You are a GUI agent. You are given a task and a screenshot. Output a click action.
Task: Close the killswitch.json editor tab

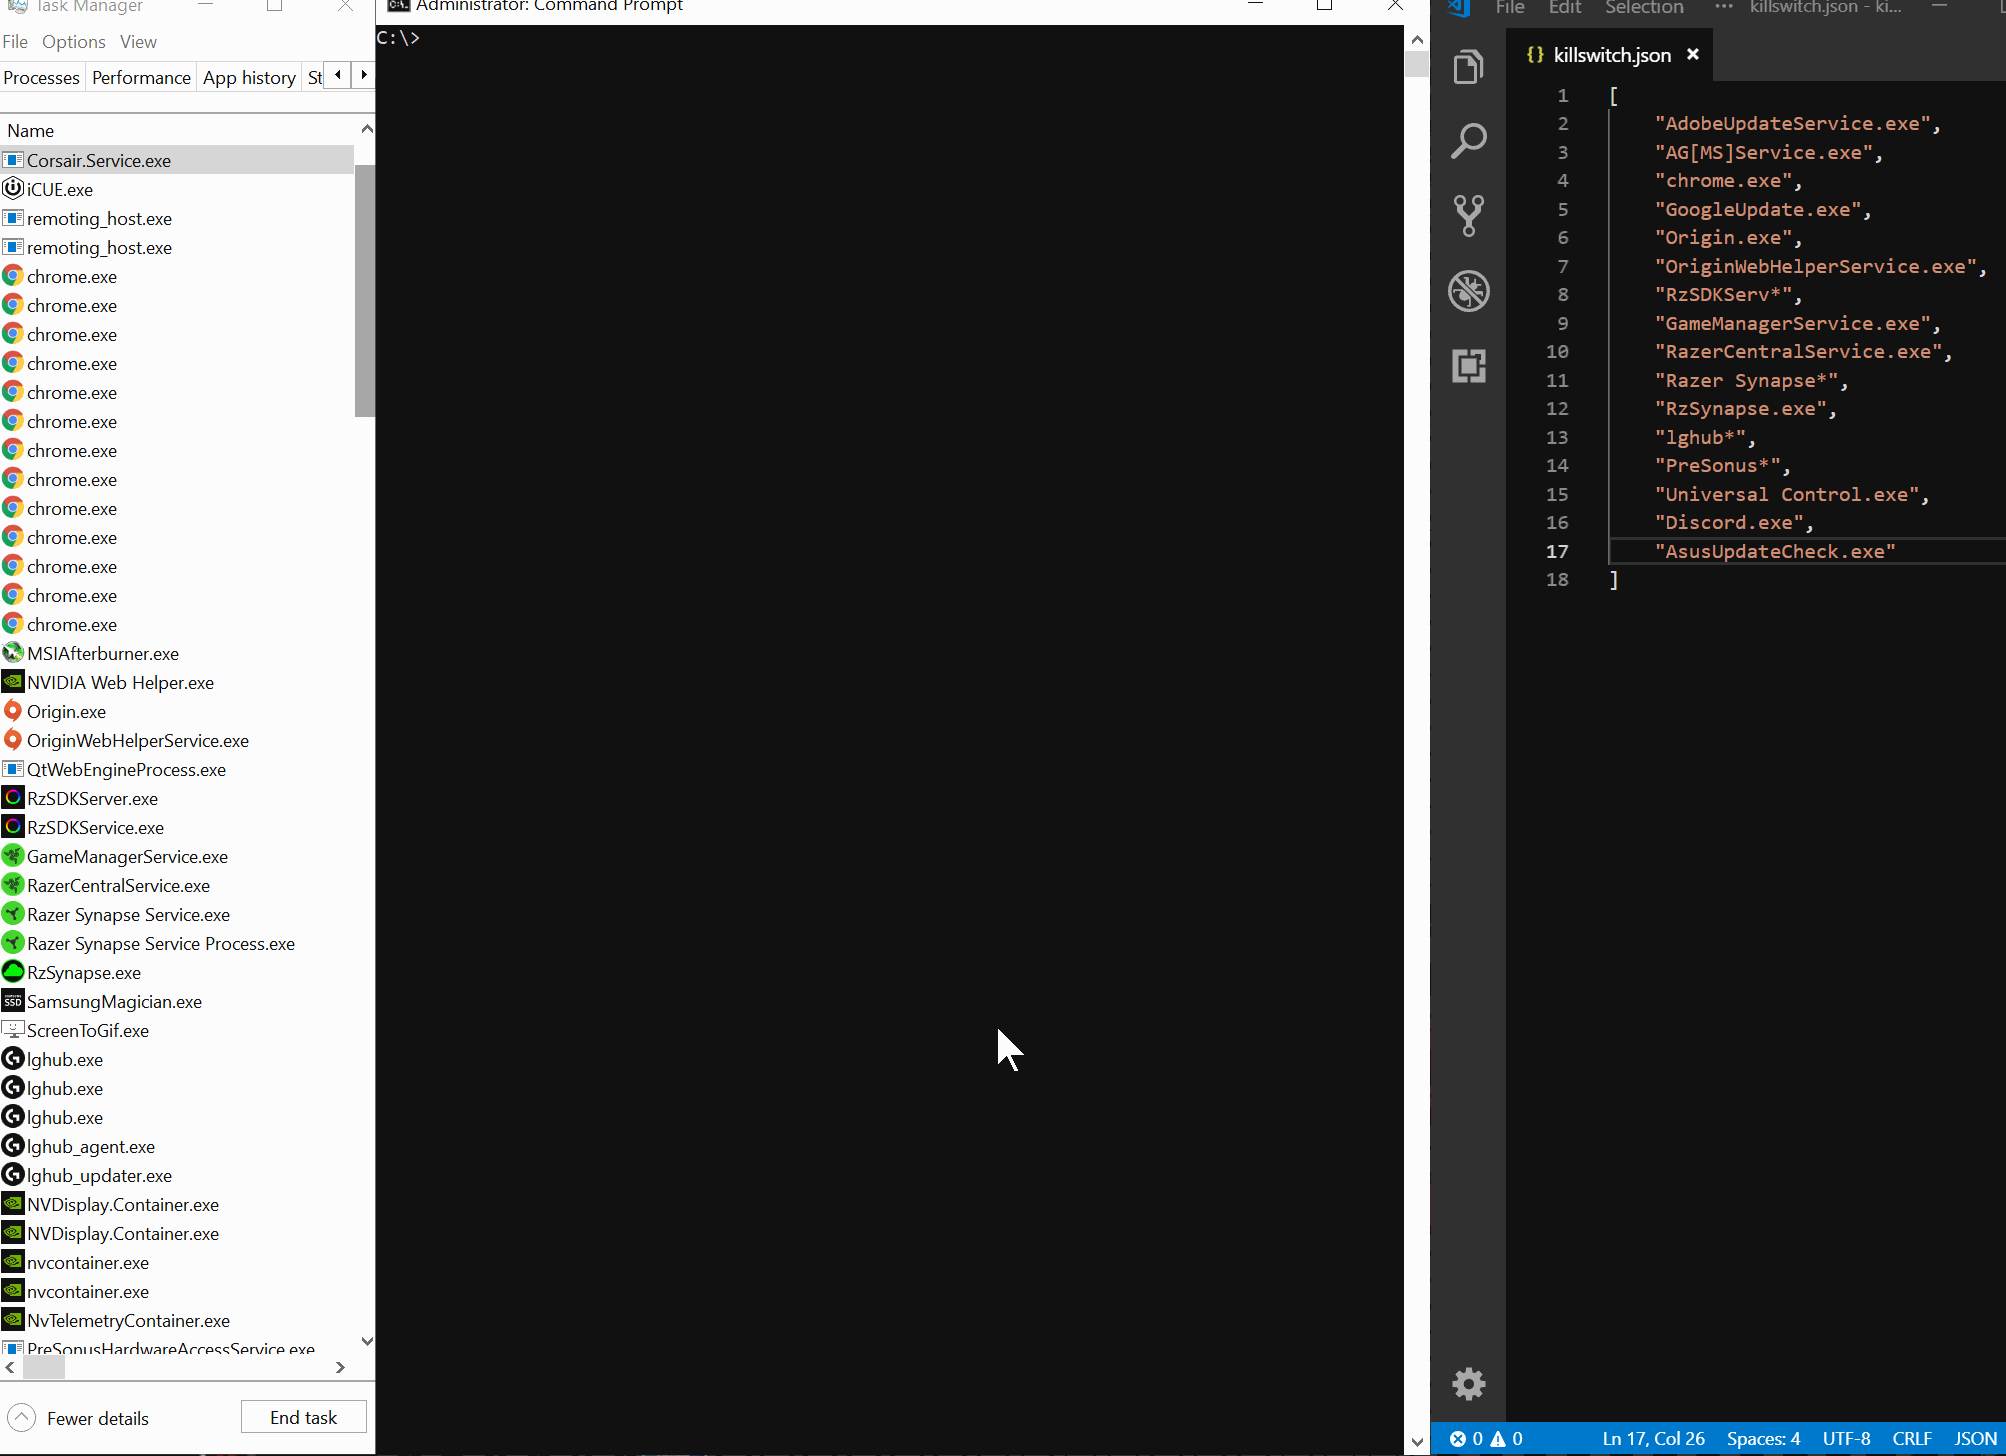[x=1693, y=54]
